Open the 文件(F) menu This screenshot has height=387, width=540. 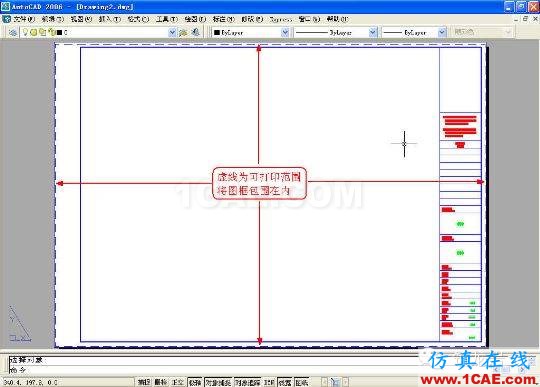tap(24, 19)
